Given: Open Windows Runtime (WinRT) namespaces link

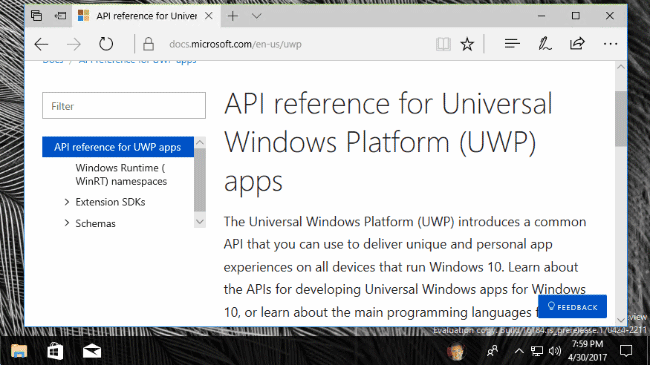Looking at the screenshot, I should coord(121,175).
